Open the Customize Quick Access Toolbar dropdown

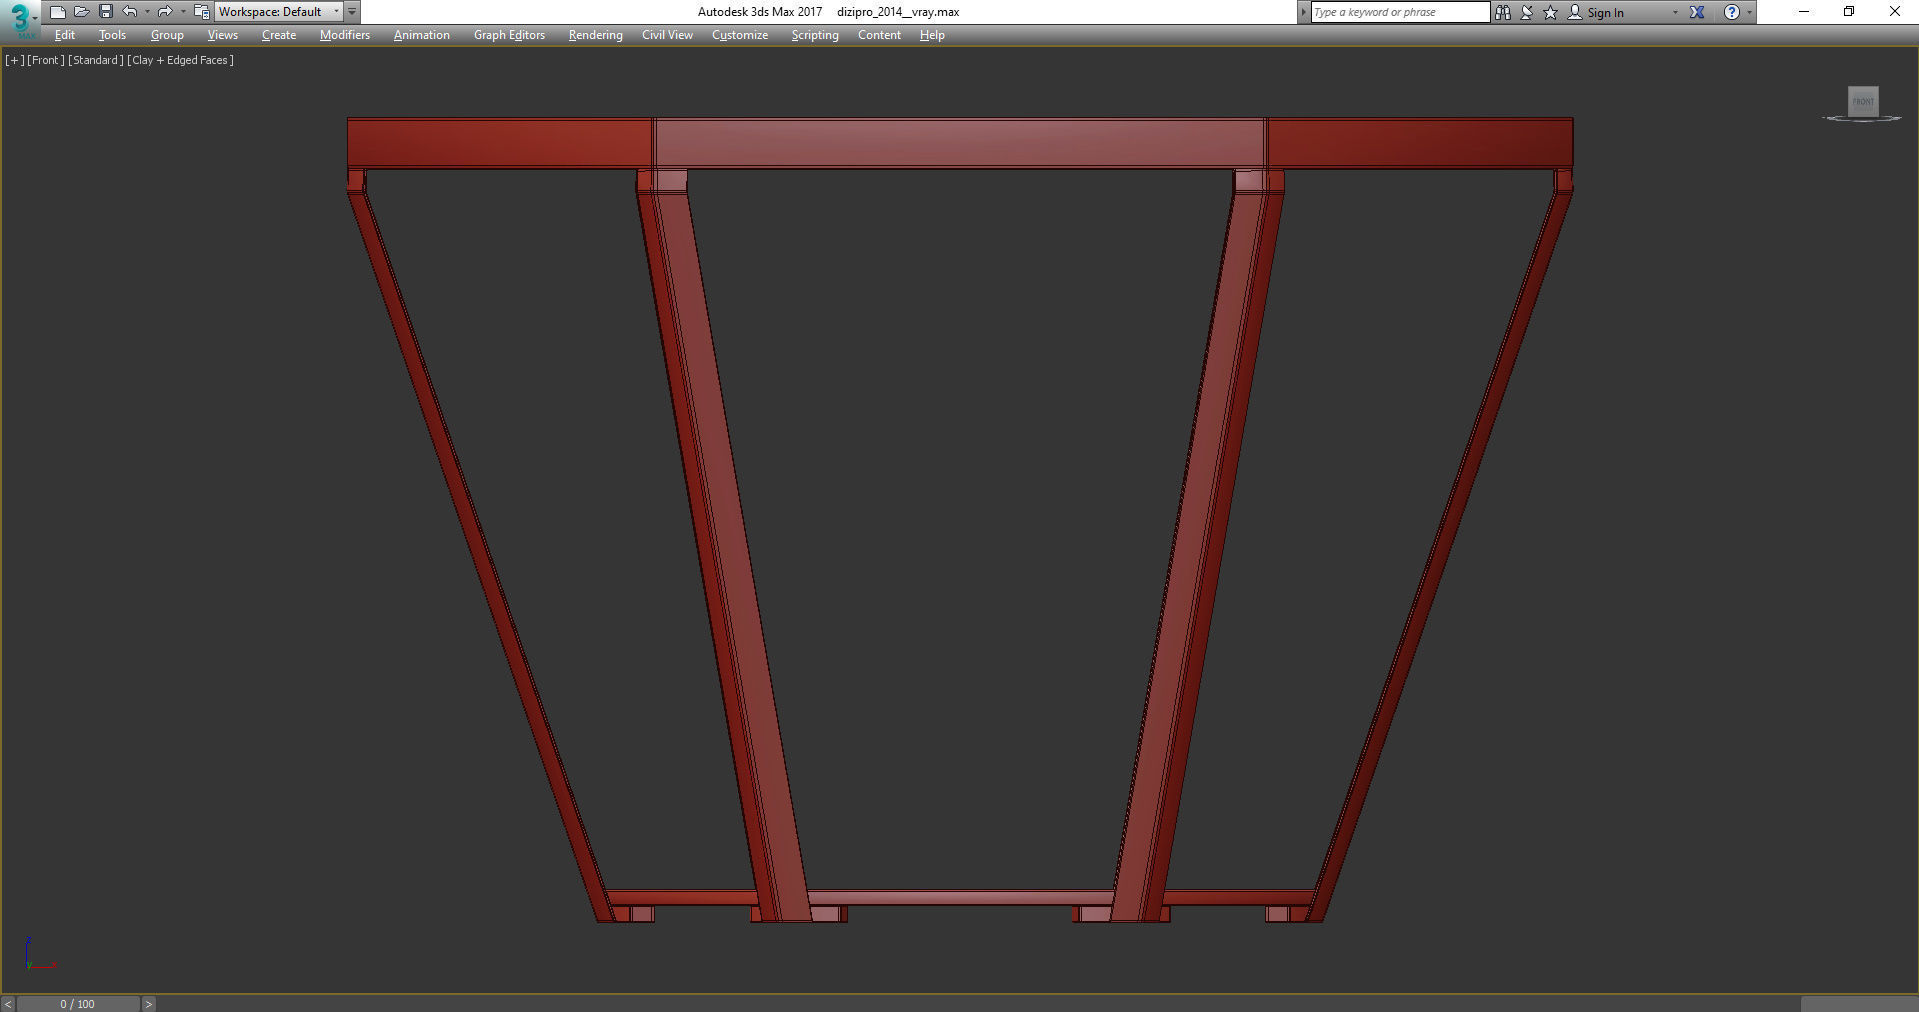pyautogui.click(x=352, y=12)
